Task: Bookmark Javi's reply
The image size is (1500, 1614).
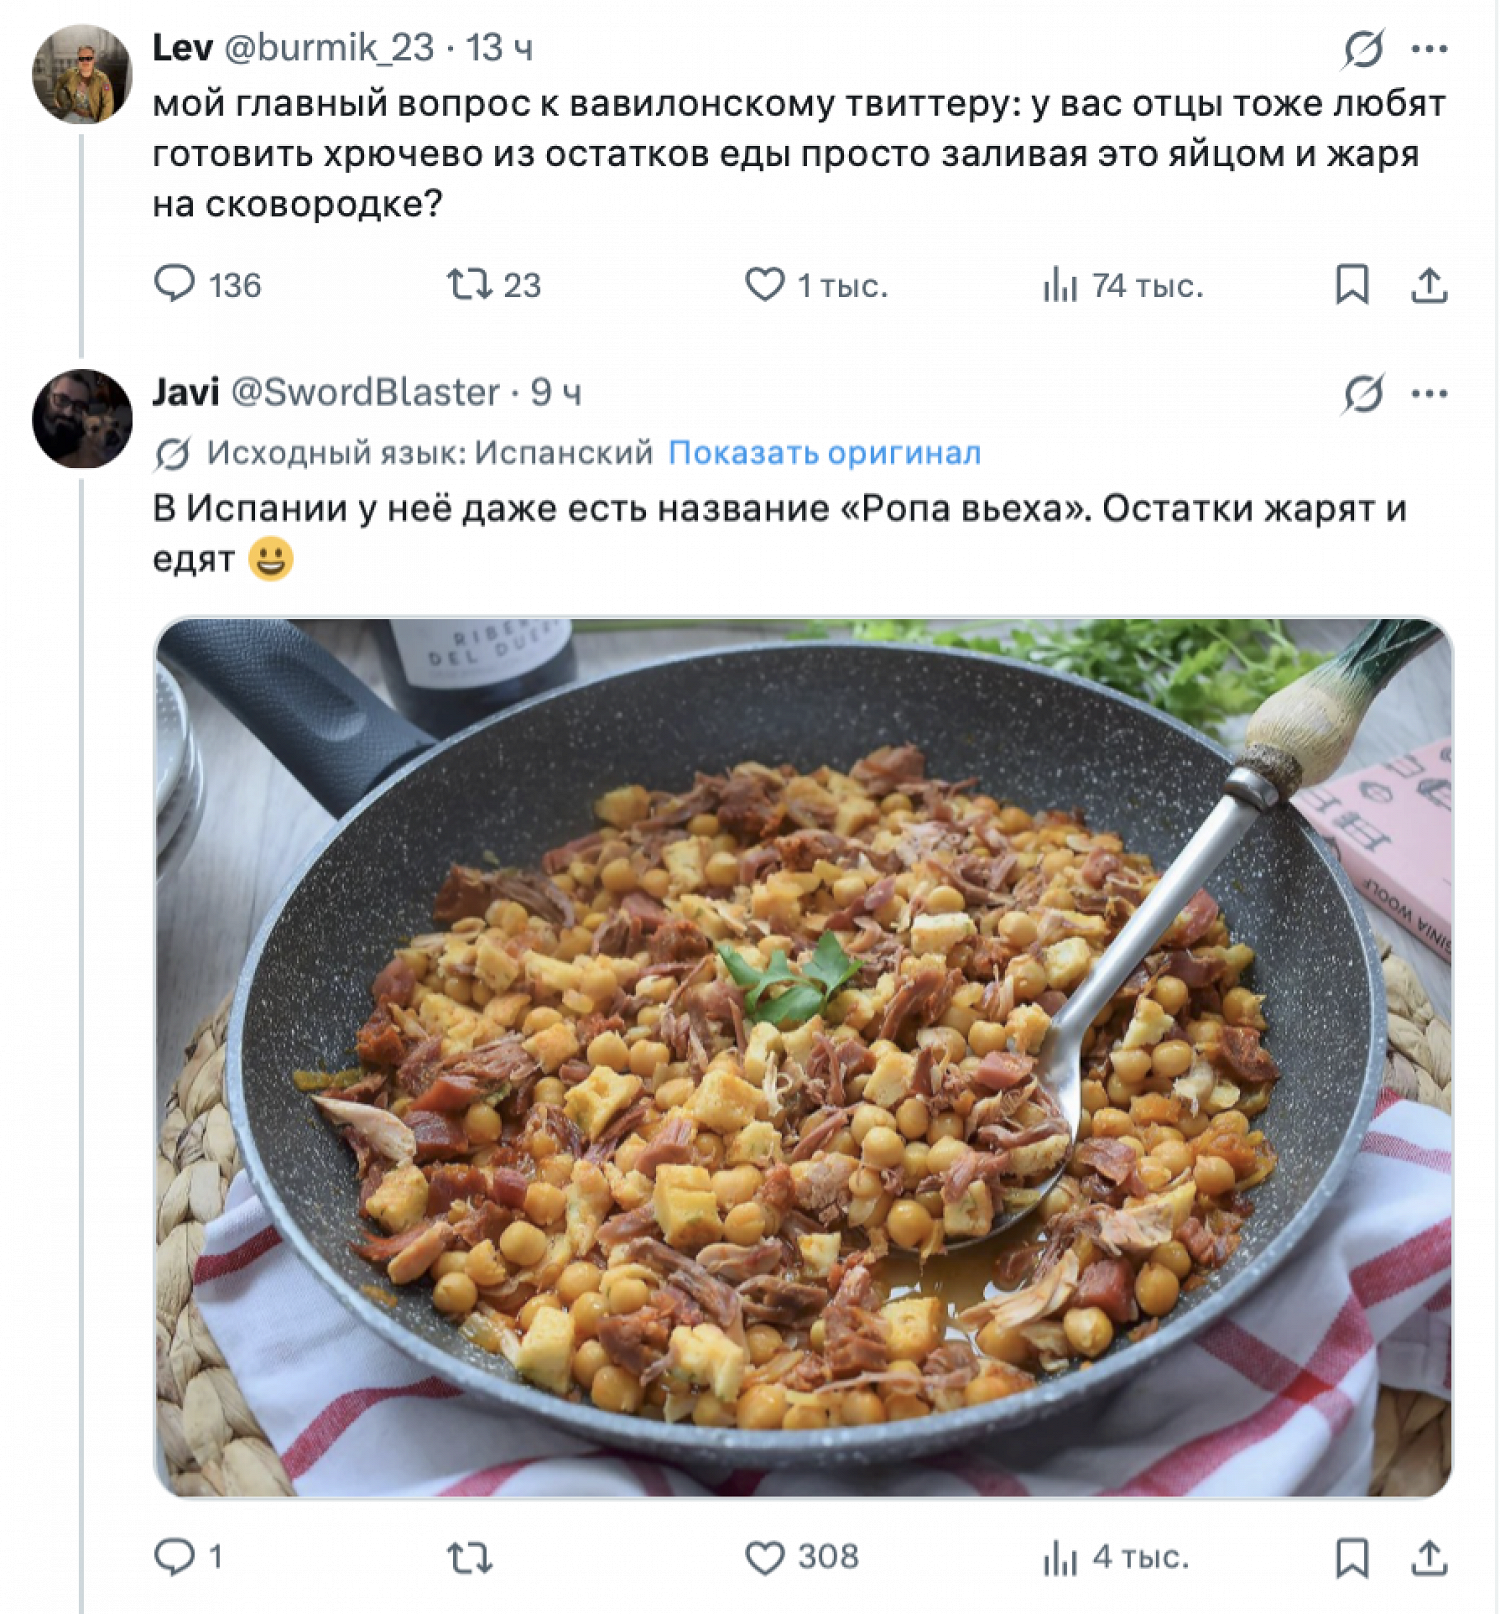Action: pos(1352,1557)
